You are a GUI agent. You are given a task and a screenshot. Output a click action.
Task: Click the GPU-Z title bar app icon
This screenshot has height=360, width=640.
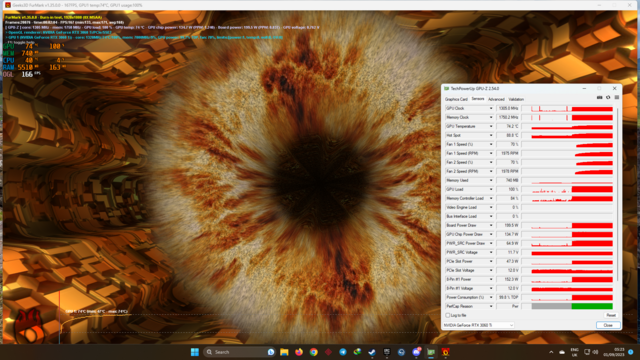447,89
